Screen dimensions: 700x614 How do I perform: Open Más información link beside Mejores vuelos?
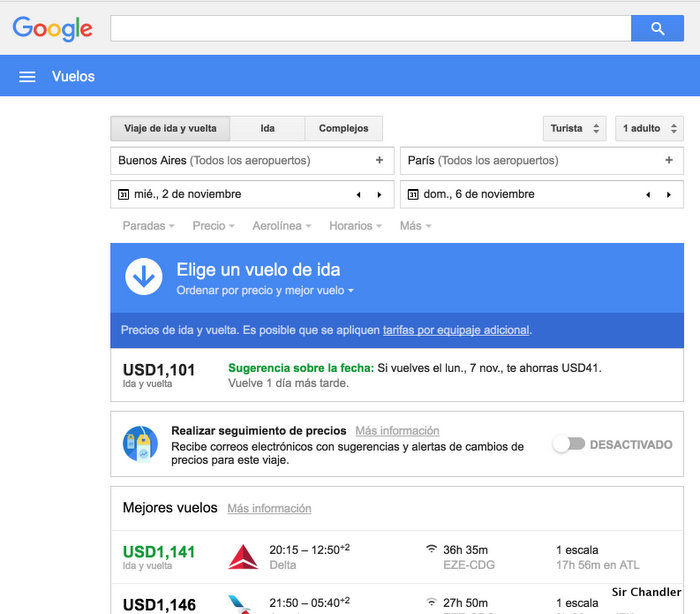[x=269, y=509]
